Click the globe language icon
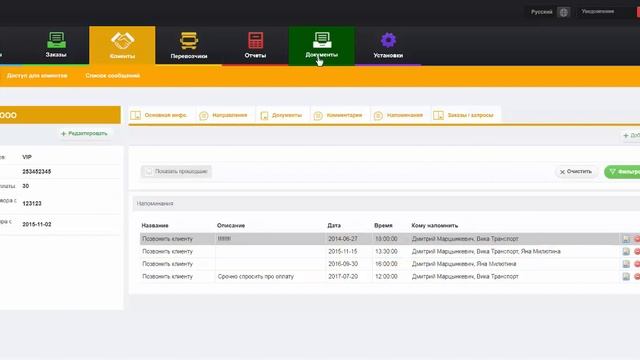This screenshot has height=360, width=640. click(564, 12)
